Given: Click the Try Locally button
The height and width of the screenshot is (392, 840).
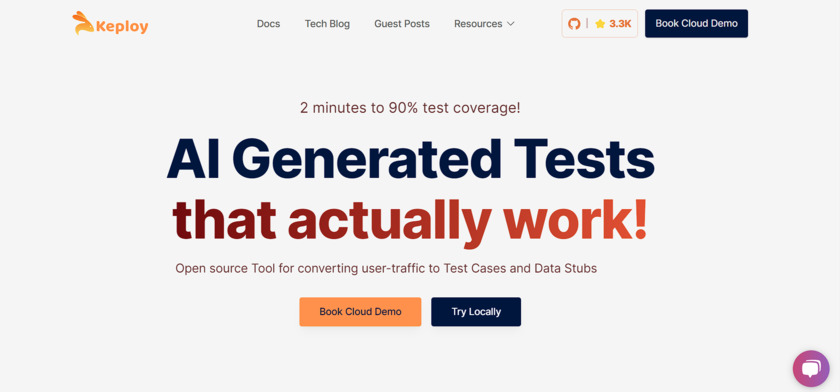Looking at the screenshot, I should [476, 312].
